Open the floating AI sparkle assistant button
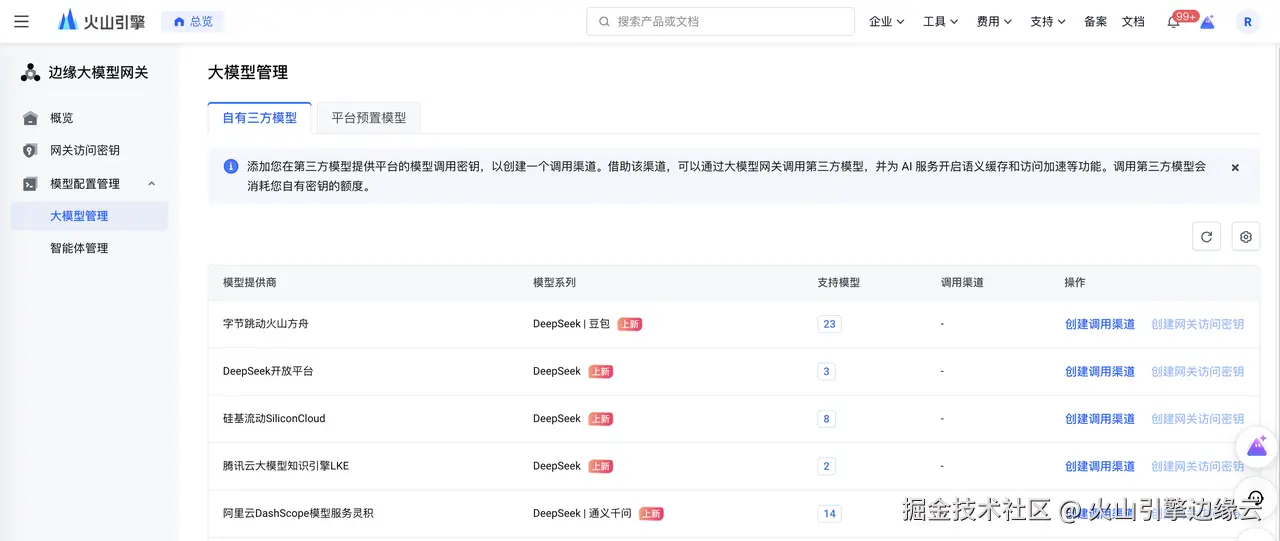Image resolution: width=1280 pixels, height=541 pixels. coord(1257,446)
